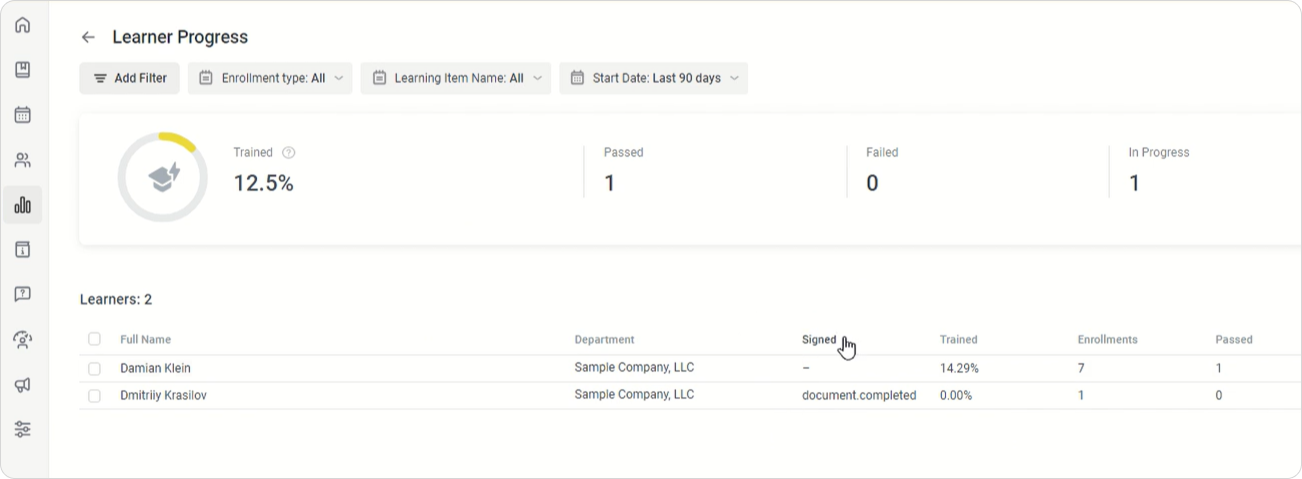
Task: Expand the Enrollment type filter dropdown
Action: (x=270, y=78)
